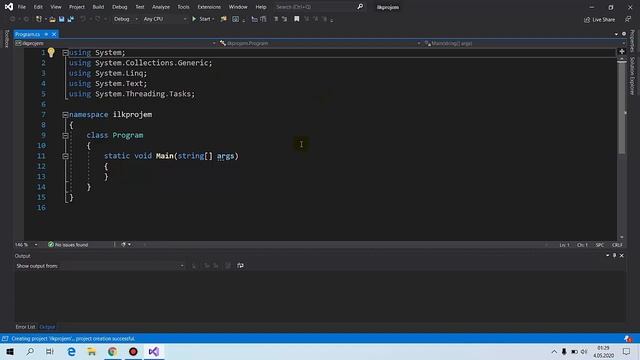Click the split editor icon above scrollbar
The image size is (640, 360).
622,52
